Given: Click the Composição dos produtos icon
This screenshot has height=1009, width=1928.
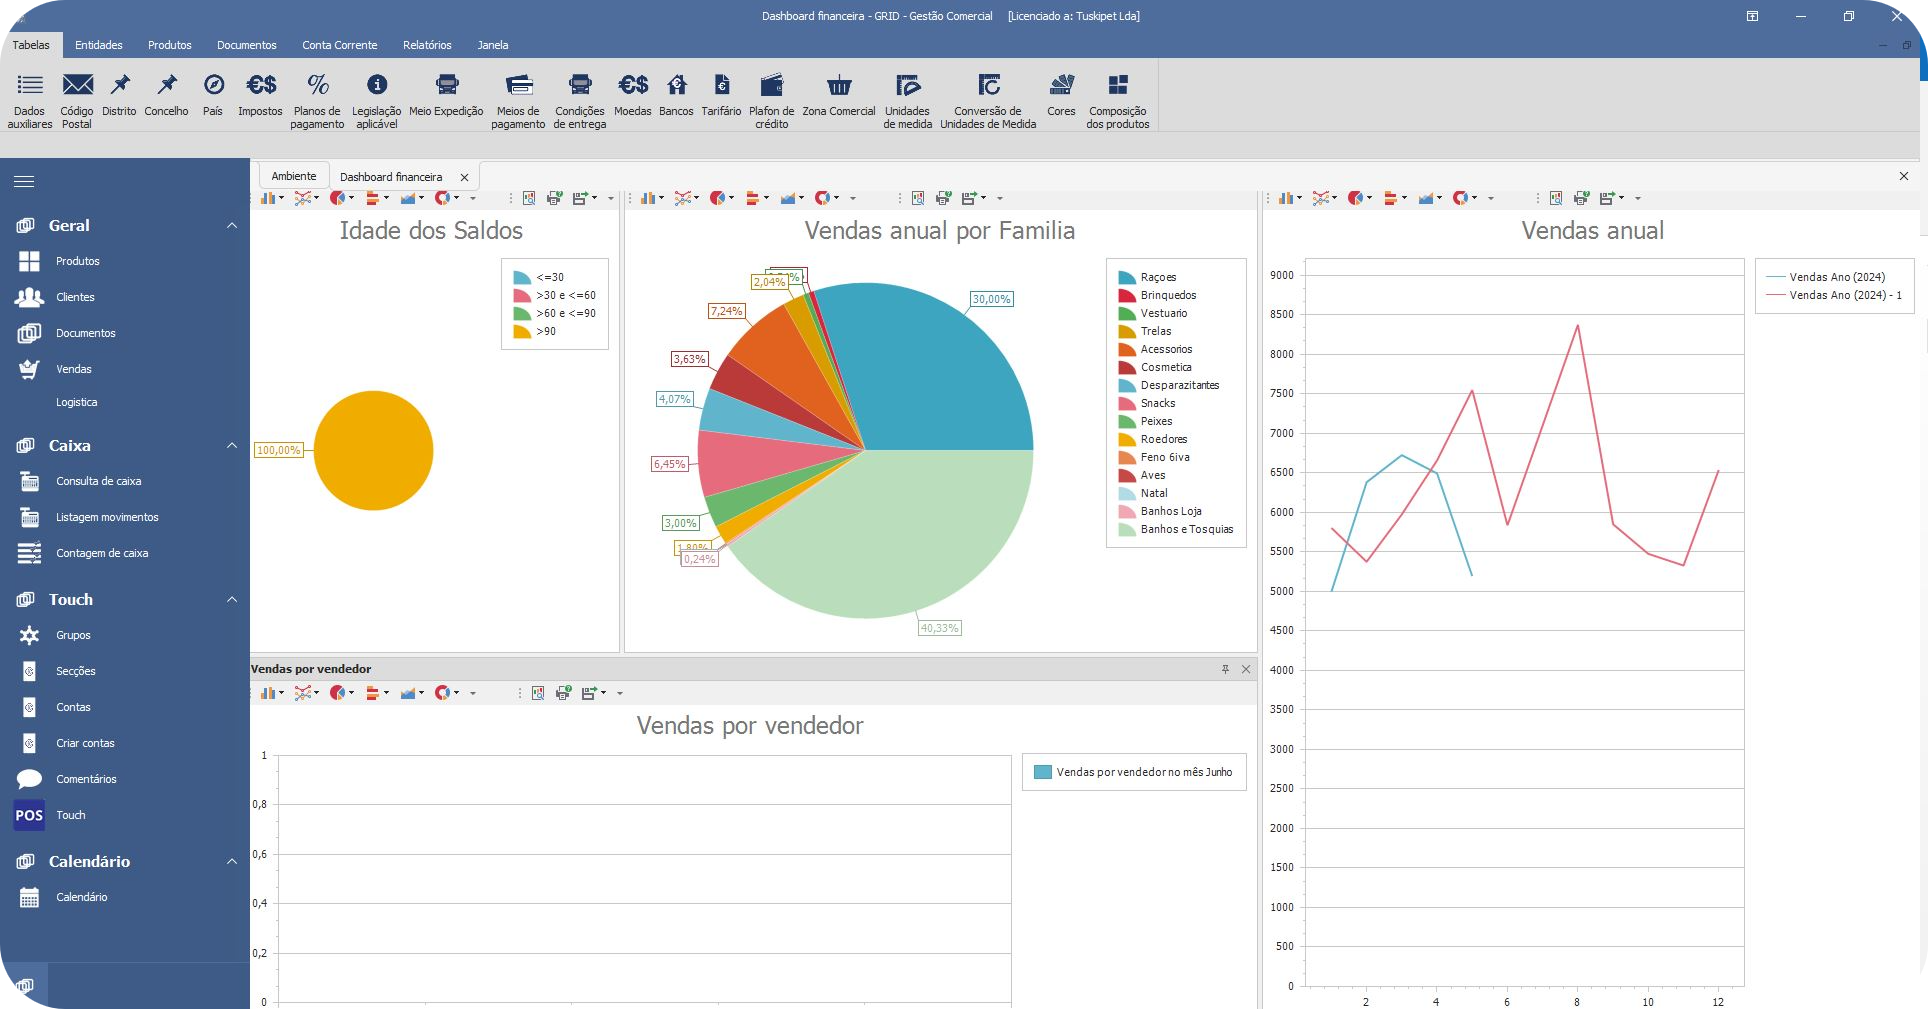Looking at the screenshot, I should click(x=1117, y=86).
